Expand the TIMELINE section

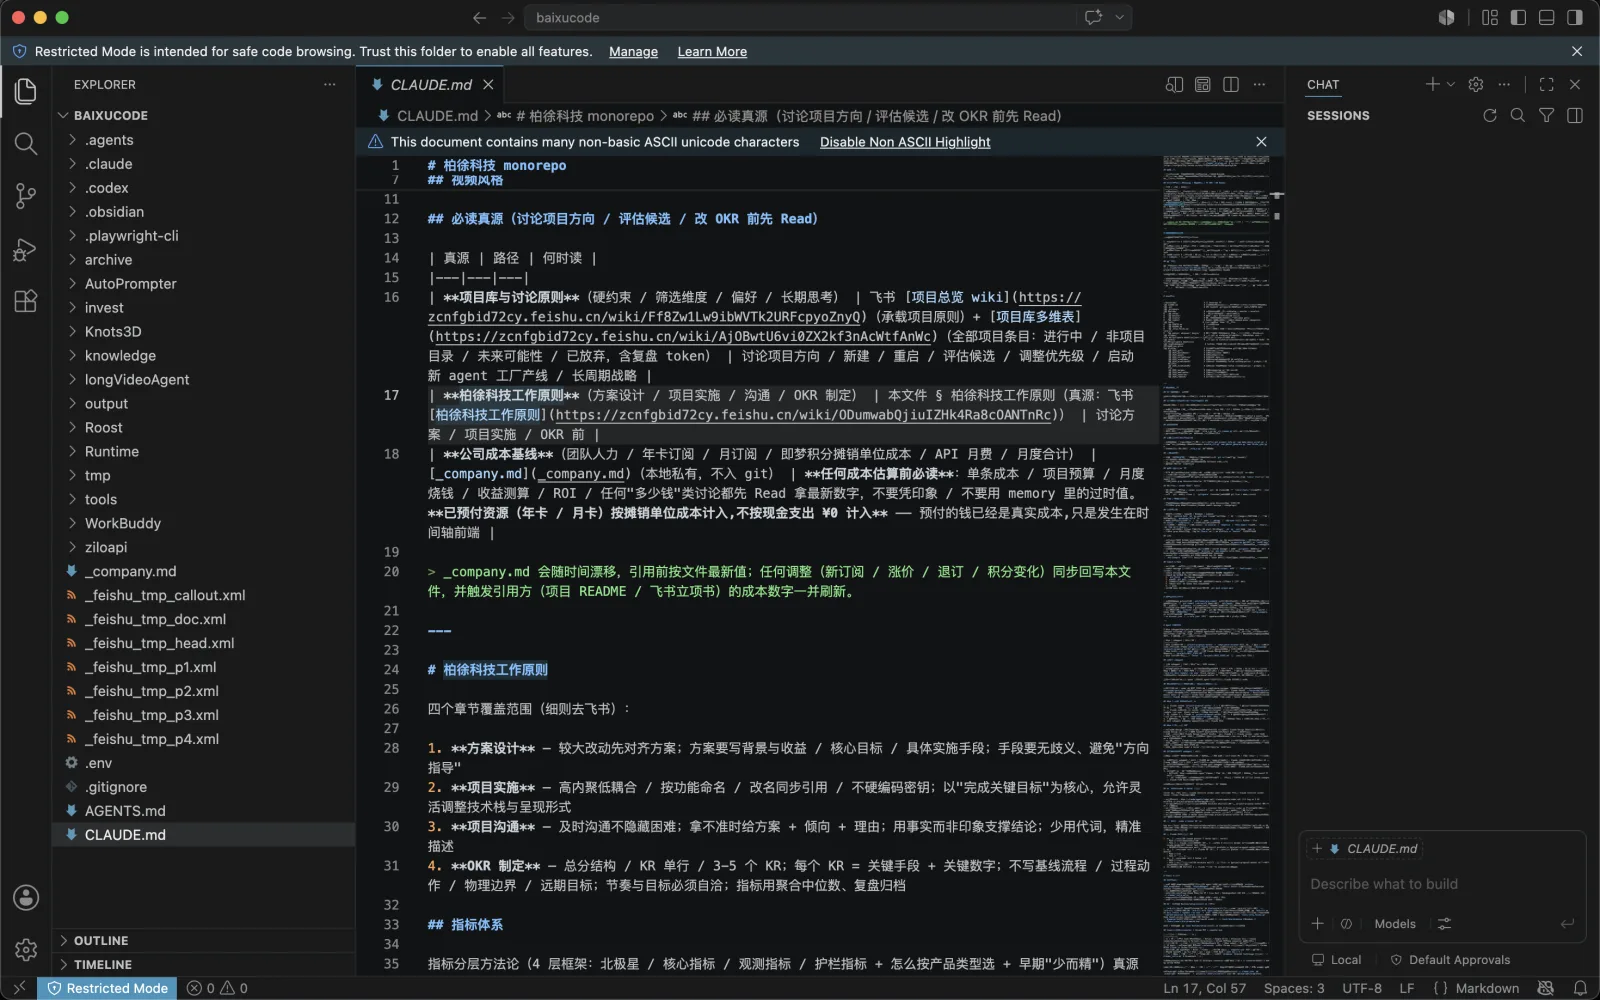pyautogui.click(x=204, y=965)
